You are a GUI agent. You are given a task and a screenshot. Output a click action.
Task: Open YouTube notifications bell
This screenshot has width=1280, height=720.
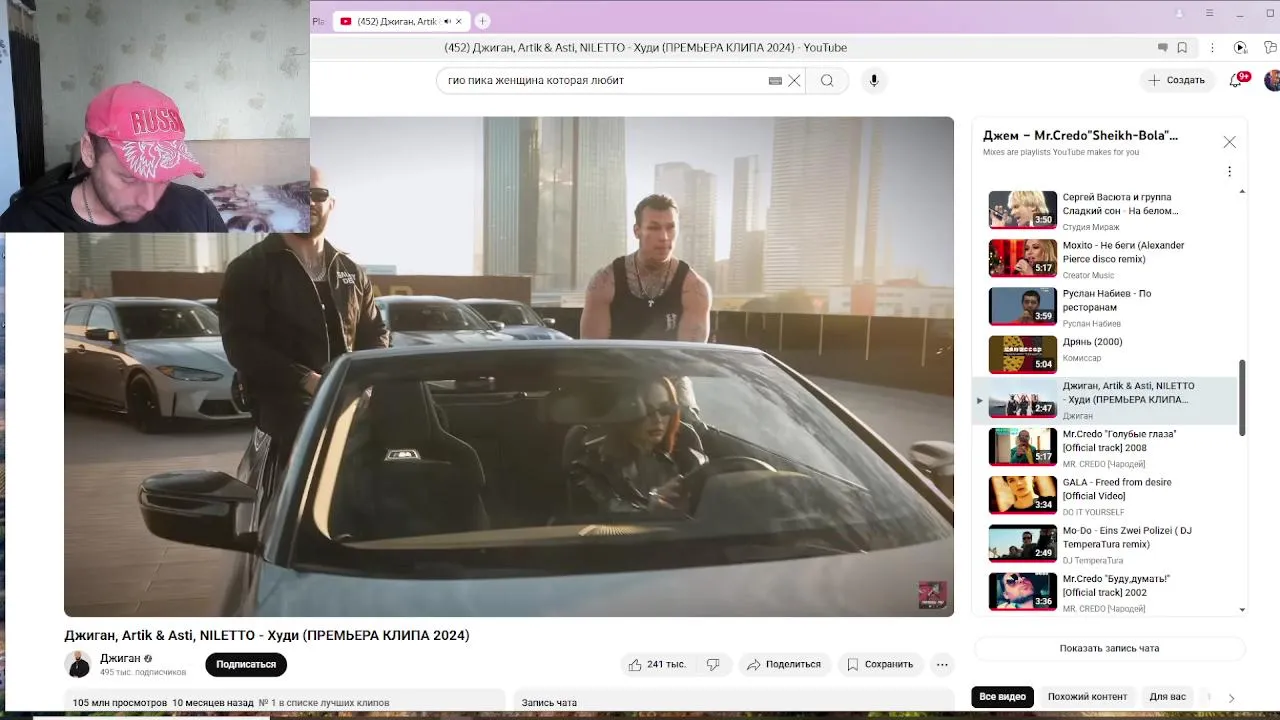[1236, 80]
